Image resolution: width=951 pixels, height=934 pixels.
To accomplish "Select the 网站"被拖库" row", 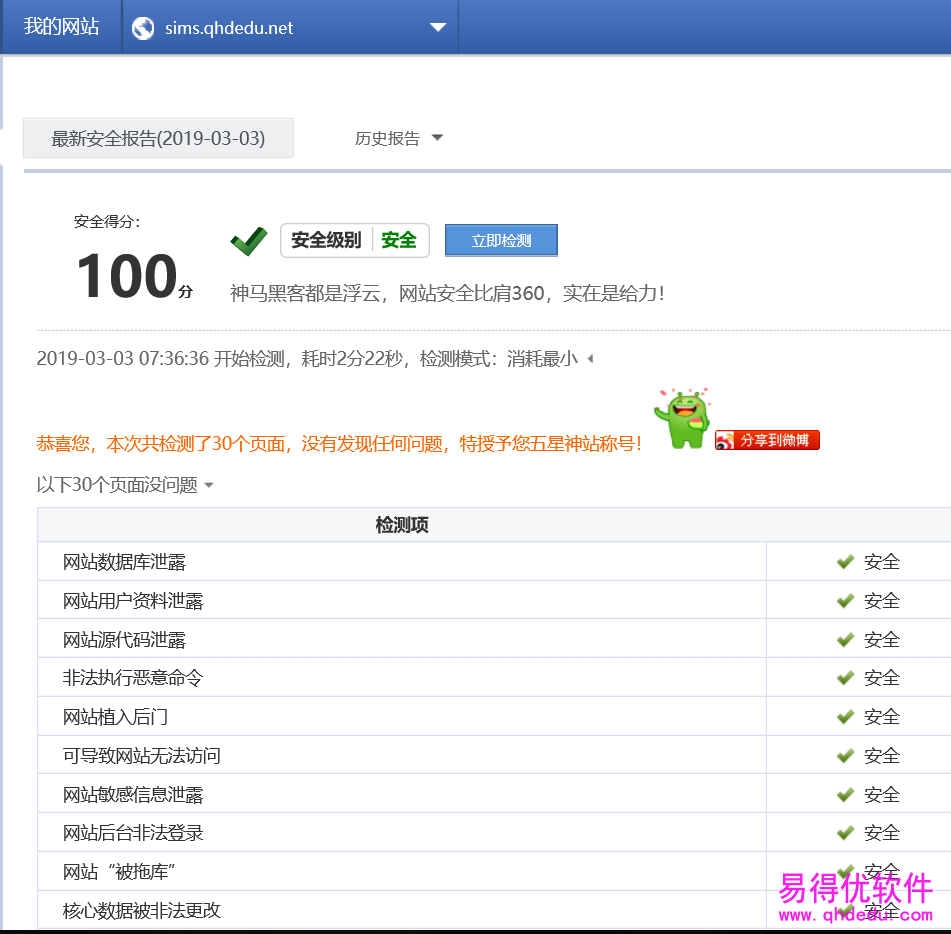I will [494, 872].
